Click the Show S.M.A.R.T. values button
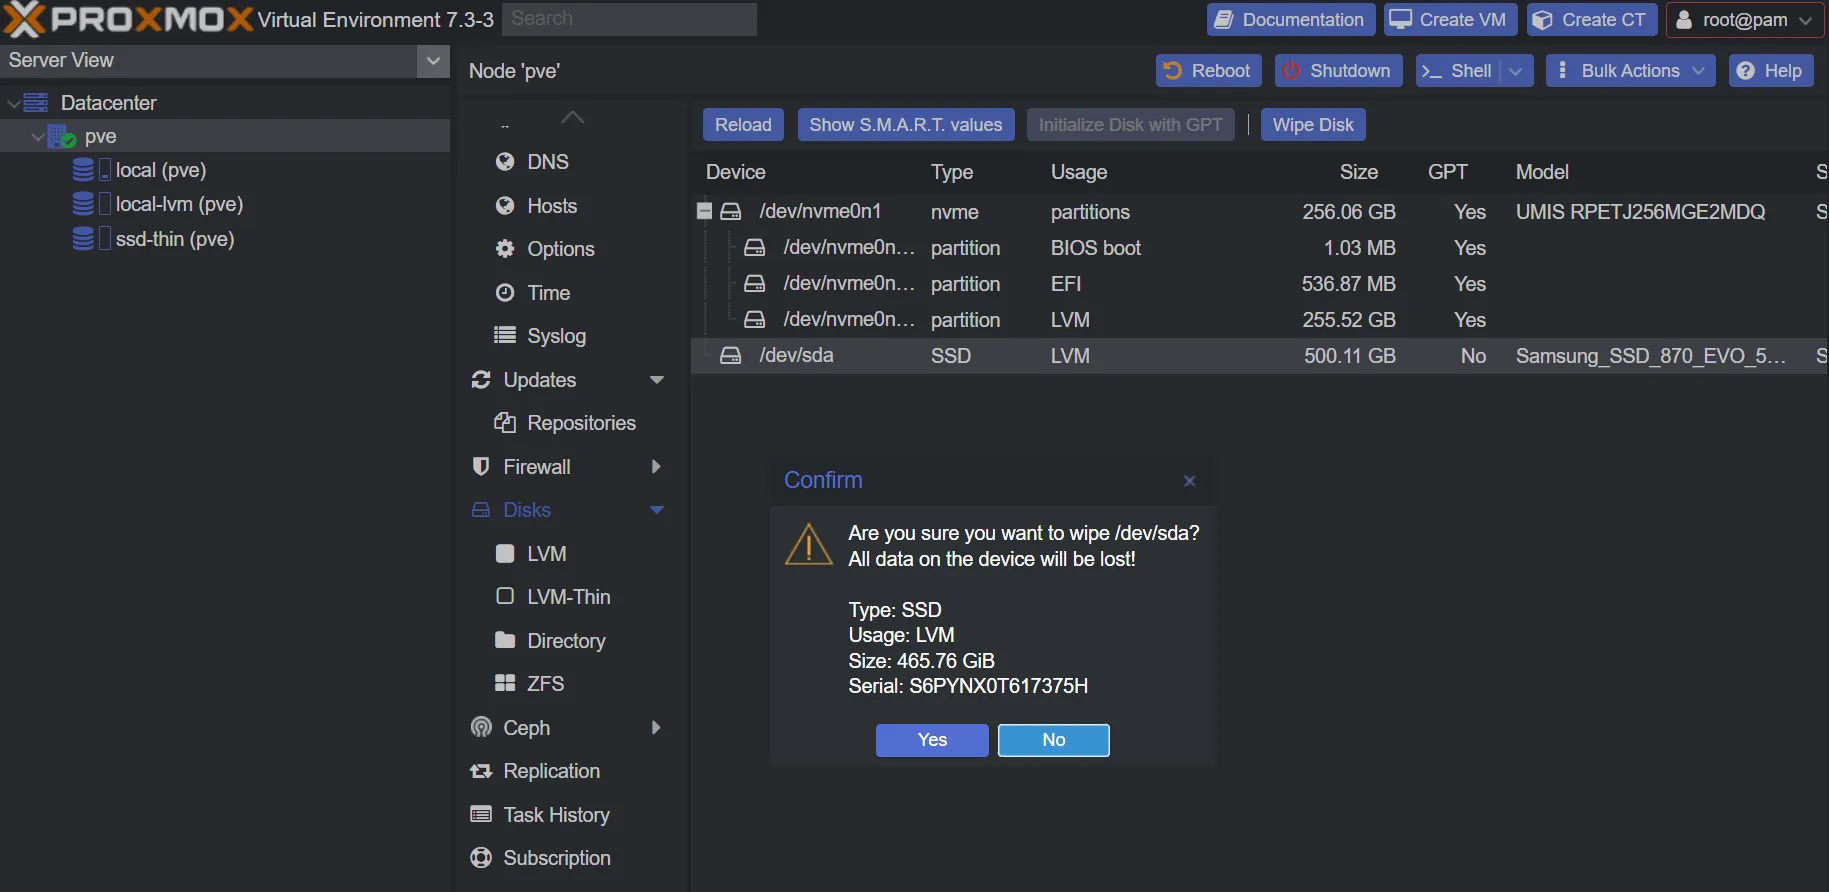 click(905, 125)
